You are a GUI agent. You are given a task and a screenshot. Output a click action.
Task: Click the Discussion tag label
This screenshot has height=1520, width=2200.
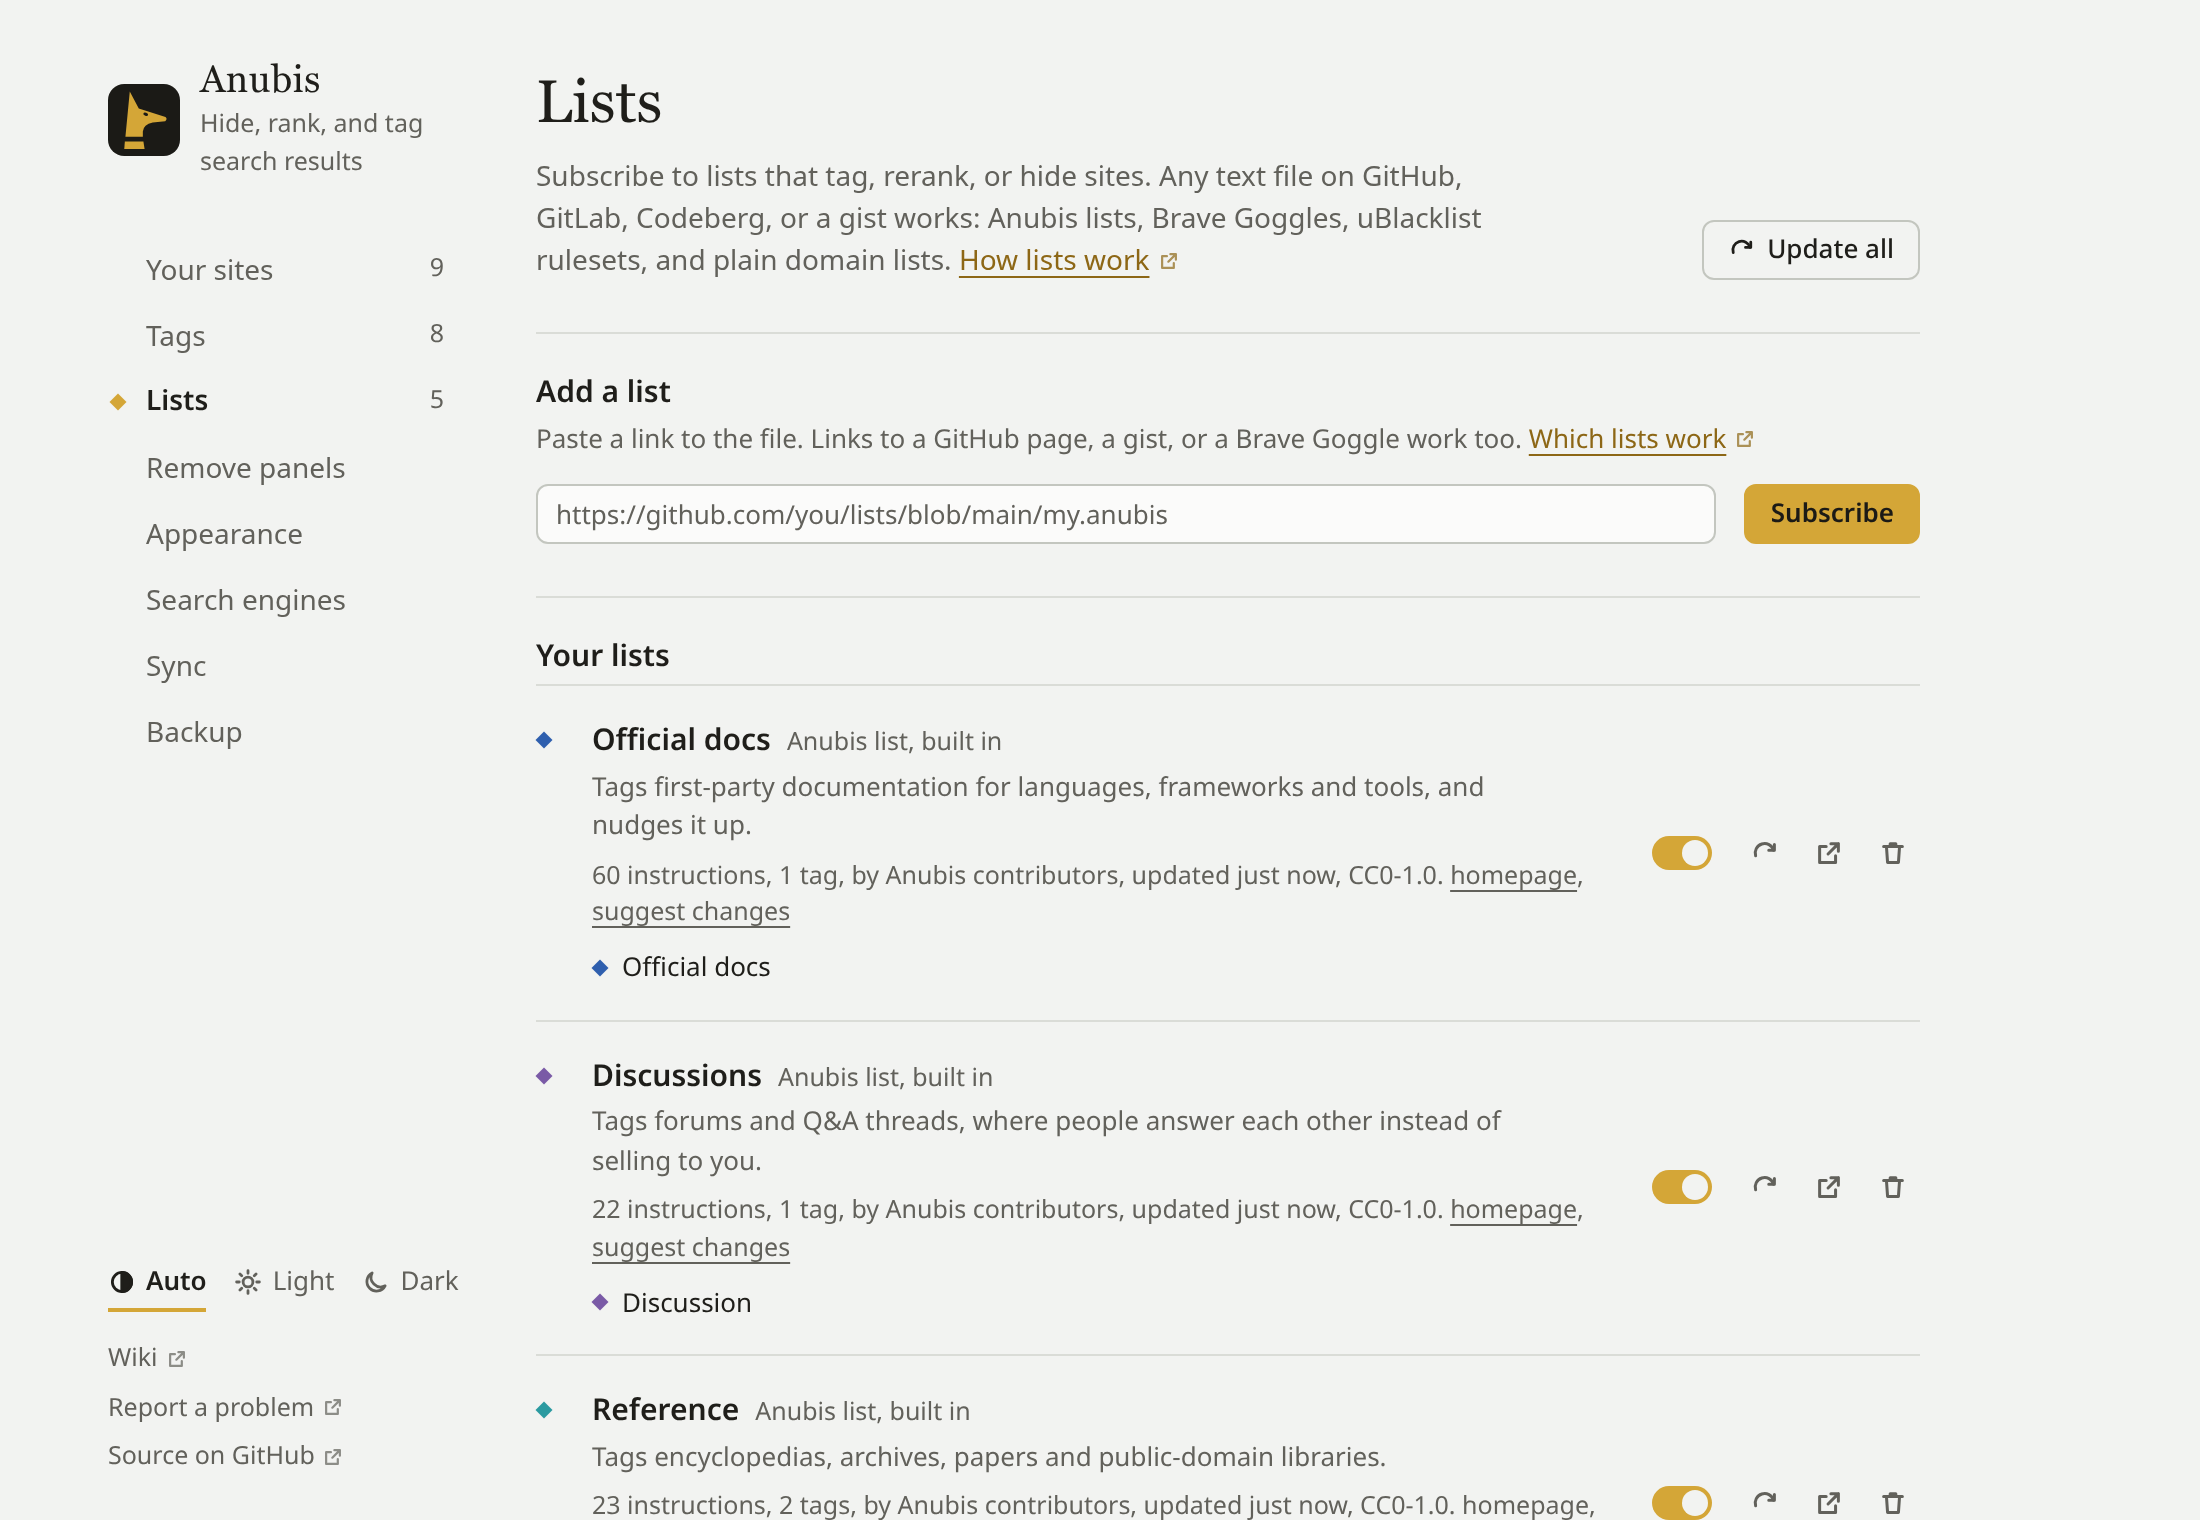pyautogui.click(x=686, y=1303)
